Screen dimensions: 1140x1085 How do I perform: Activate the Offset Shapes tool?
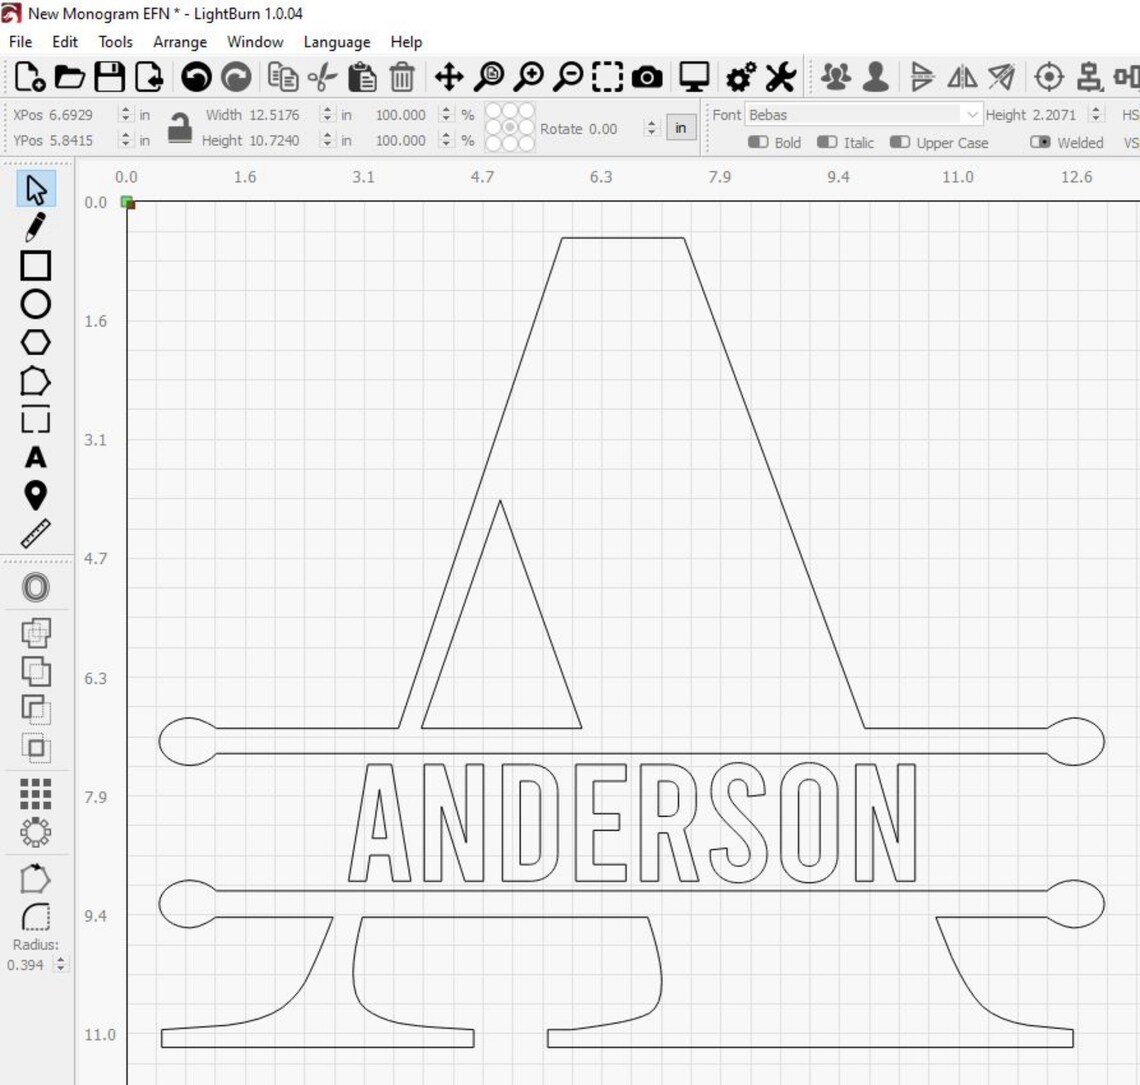point(36,588)
